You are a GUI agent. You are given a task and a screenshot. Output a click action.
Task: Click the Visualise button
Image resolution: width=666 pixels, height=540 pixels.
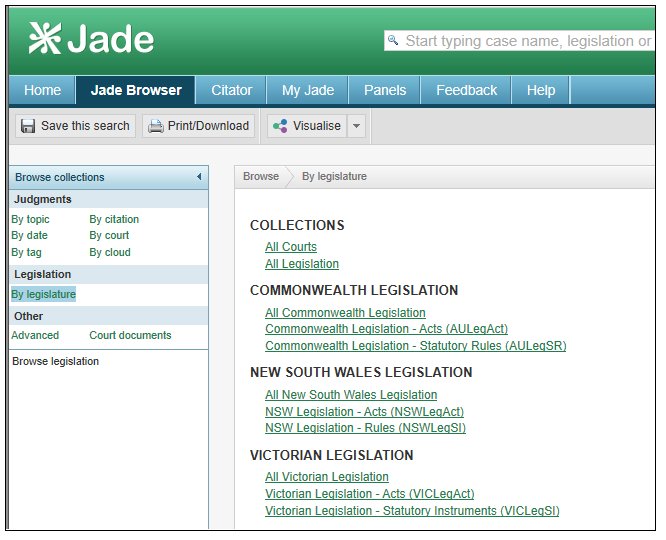tap(307, 126)
